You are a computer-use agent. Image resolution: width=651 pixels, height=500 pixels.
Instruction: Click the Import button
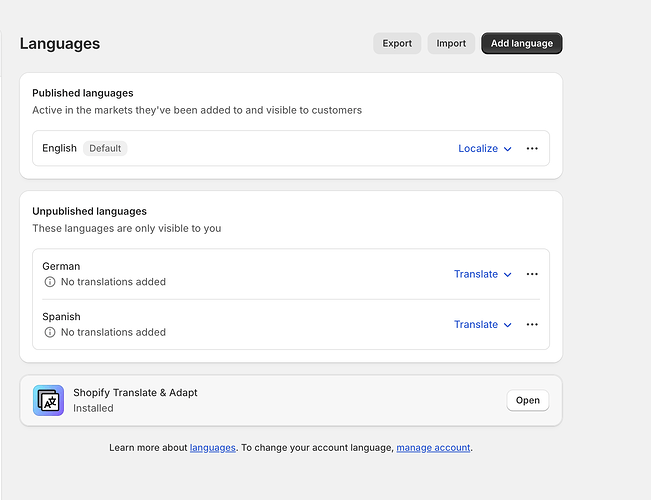pos(451,43)
